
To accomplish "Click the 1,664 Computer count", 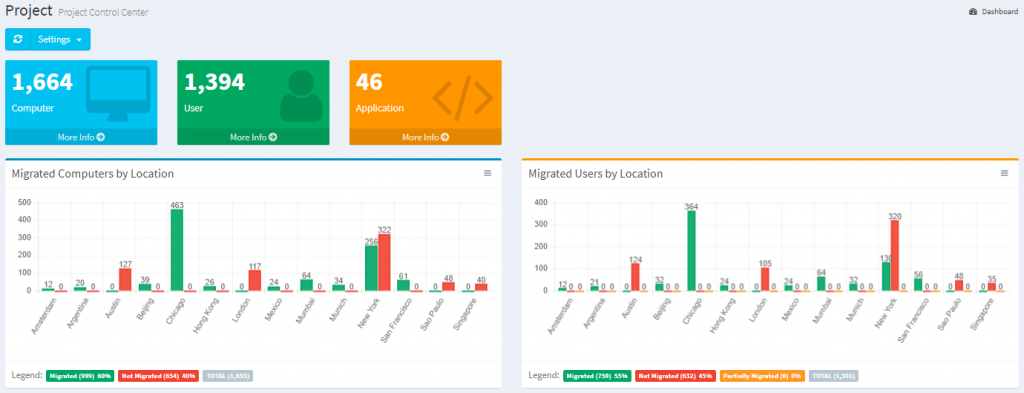I will point(42,82).
